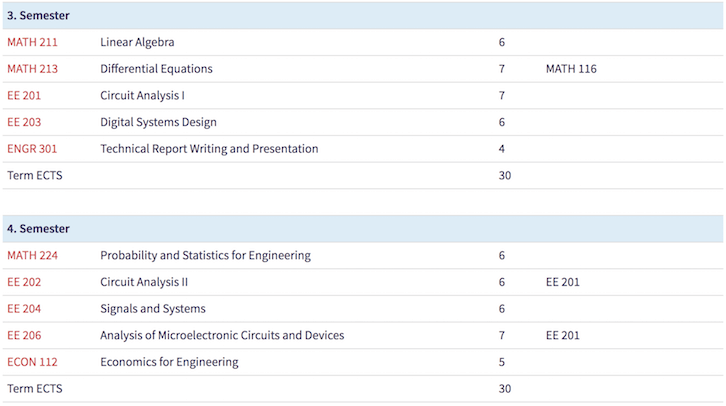
Task: Click the MATH 116 prerequisite for Differential Equations
Action: (x=571, y=69)
